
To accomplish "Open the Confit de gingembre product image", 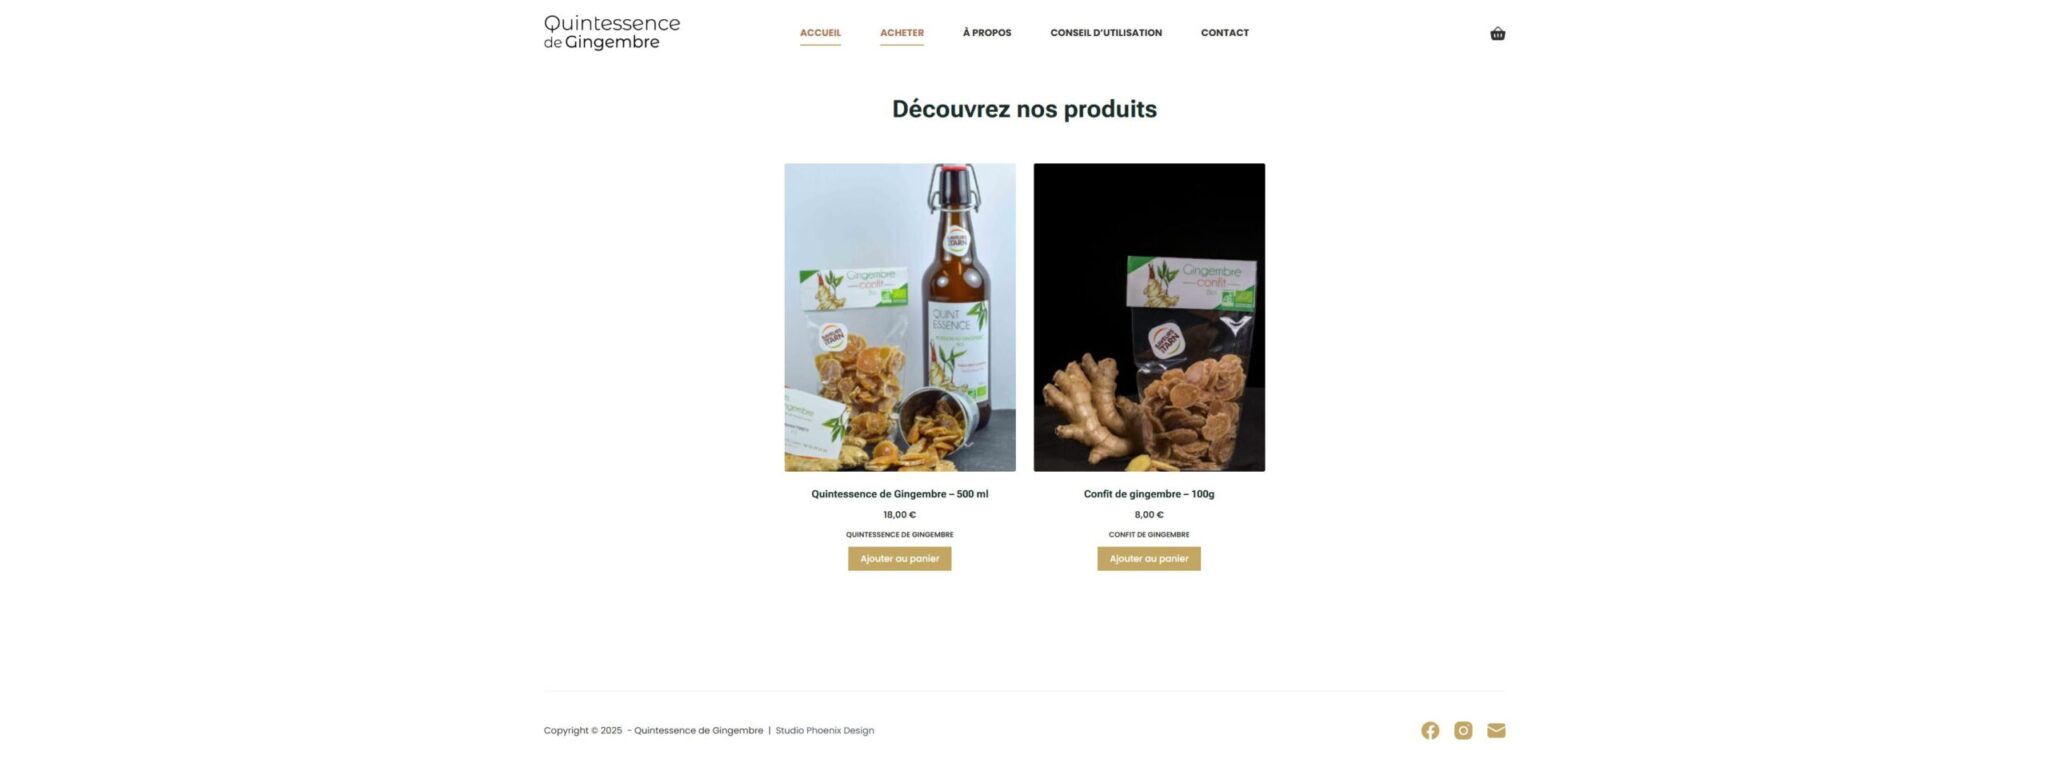I will pyautogui.click(x=1149, y=317).
